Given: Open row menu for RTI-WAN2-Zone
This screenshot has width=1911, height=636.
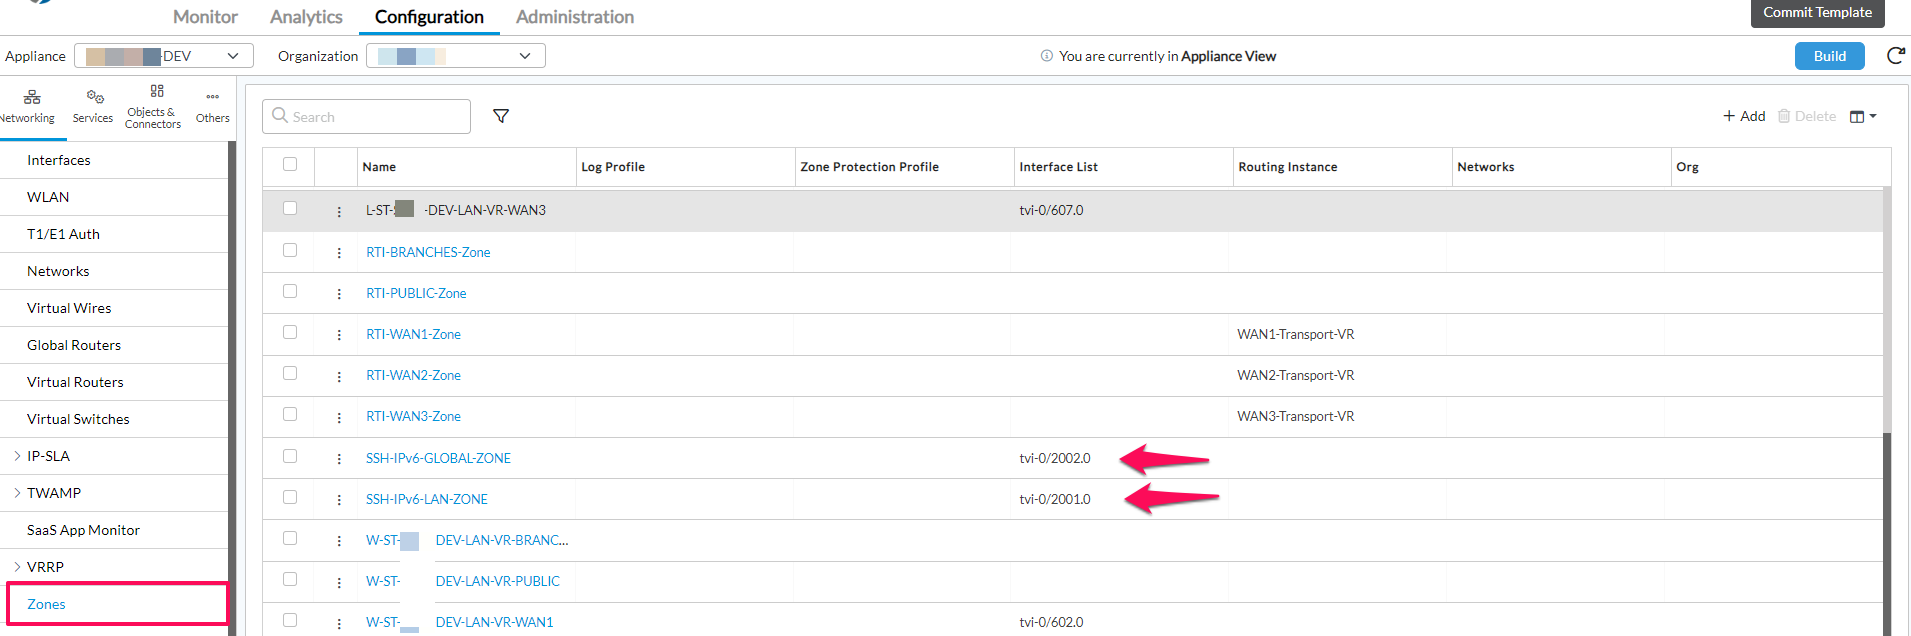Looking at the screenshot, I should pos(339,376).
